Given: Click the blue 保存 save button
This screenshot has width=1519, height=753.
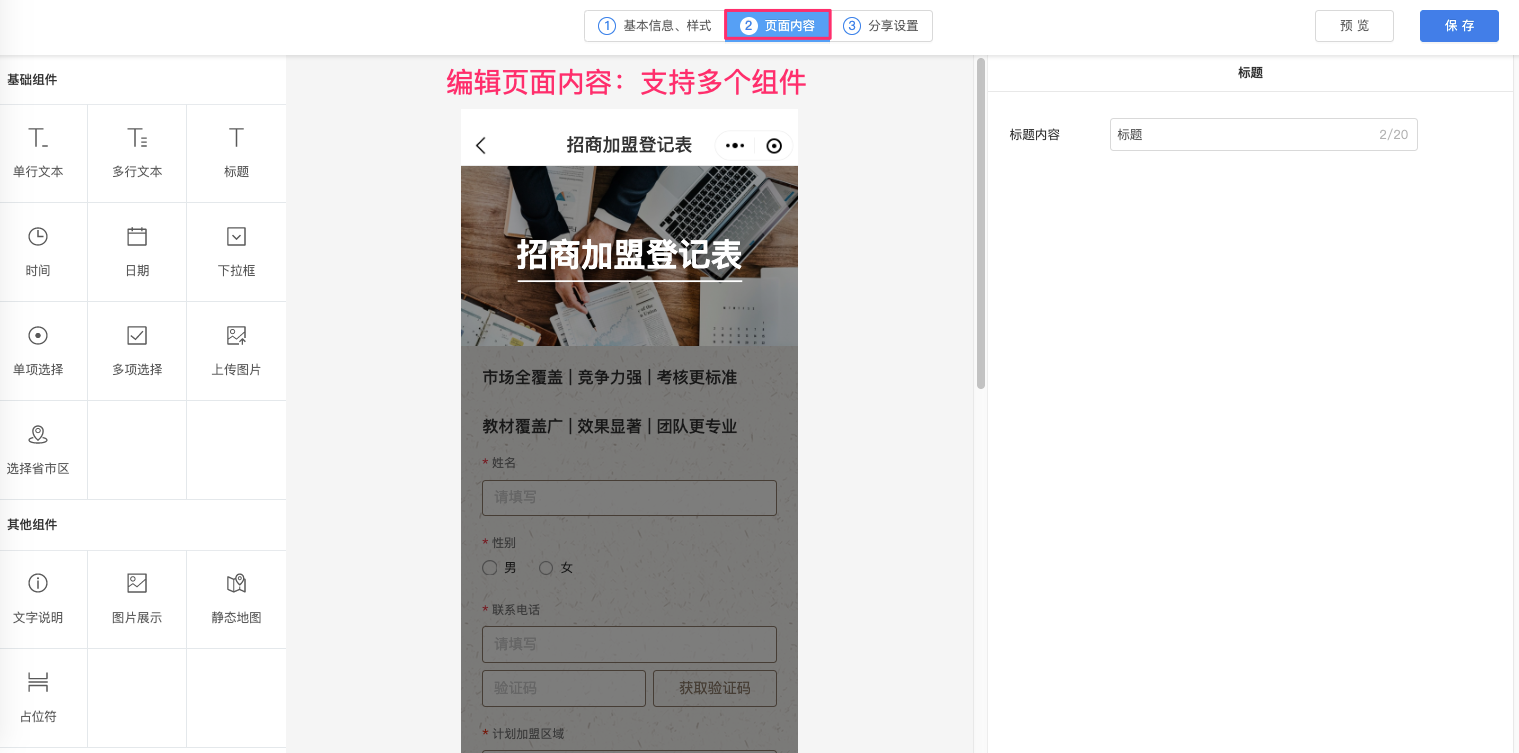Looking at the screenshot, I should pos(1459,26).
